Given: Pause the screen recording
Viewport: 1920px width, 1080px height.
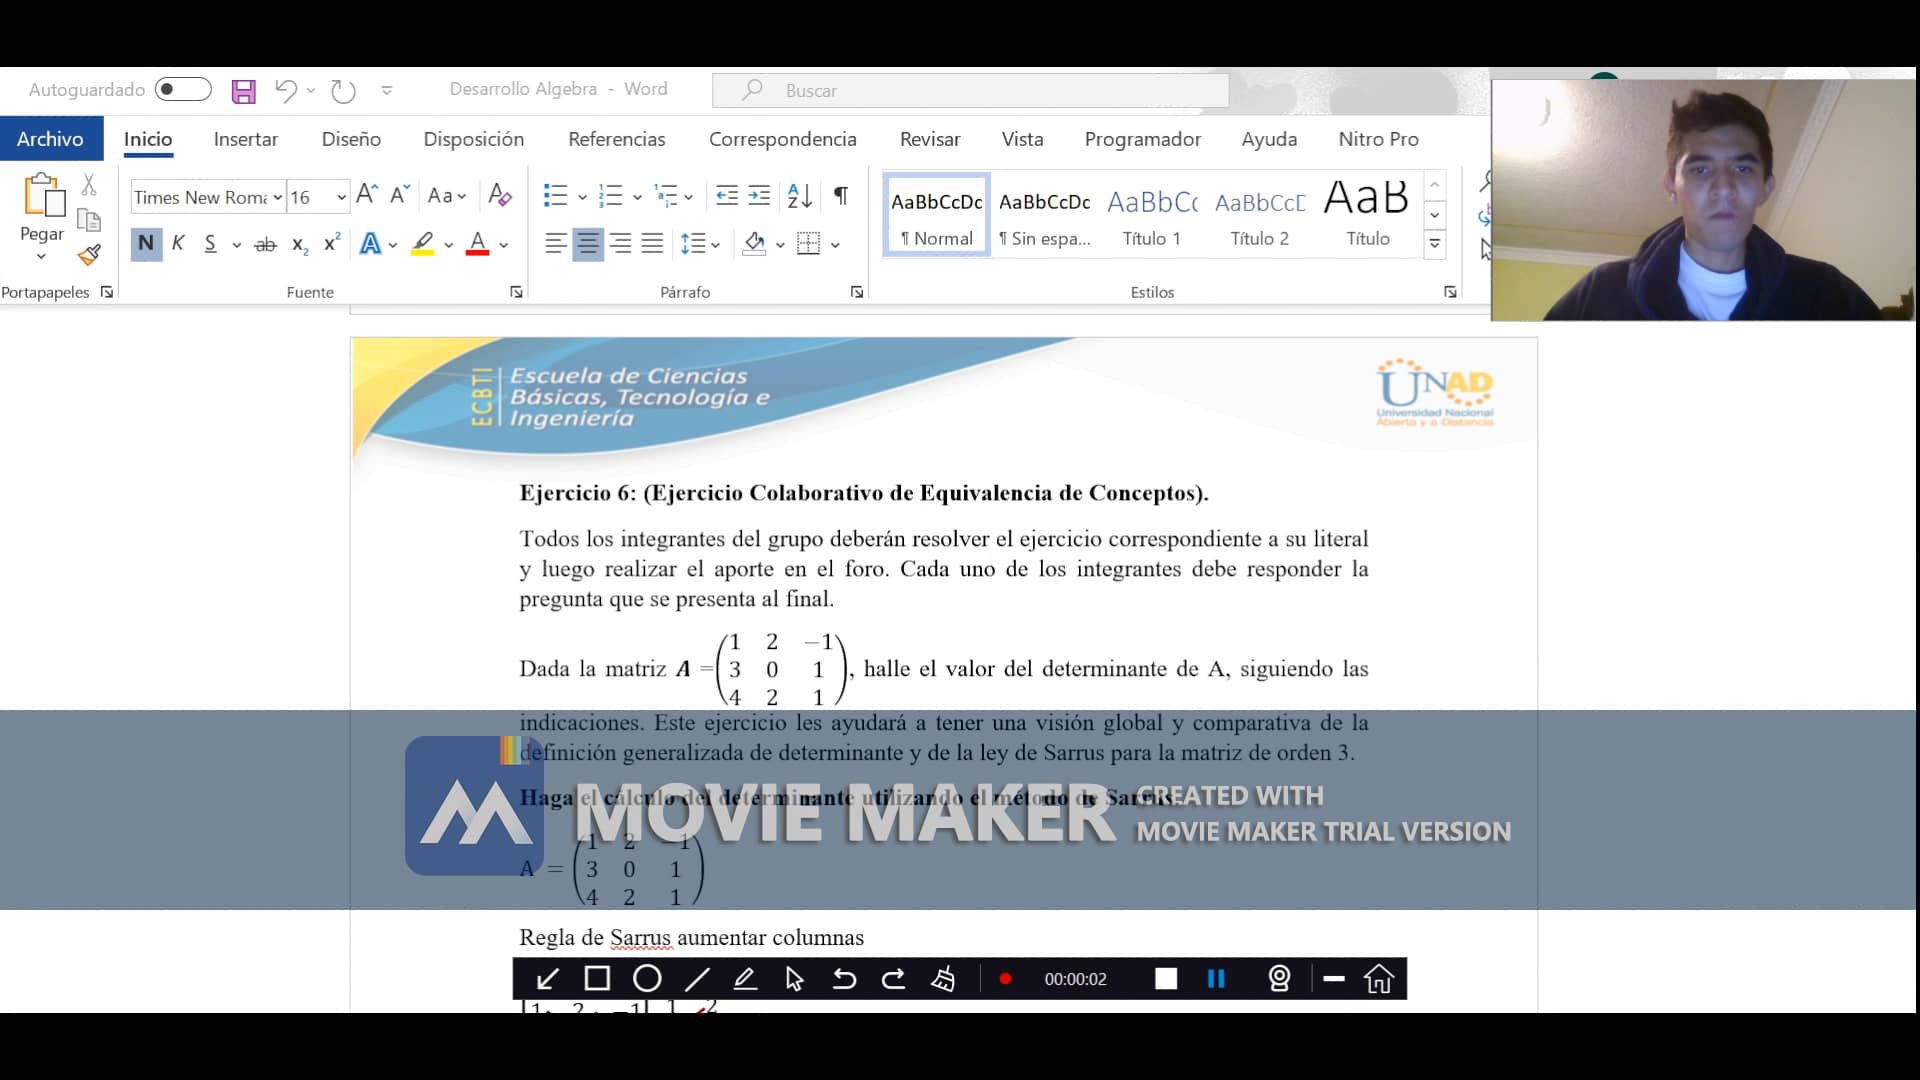Looking at the screenshot, I should click(1216, 979).
